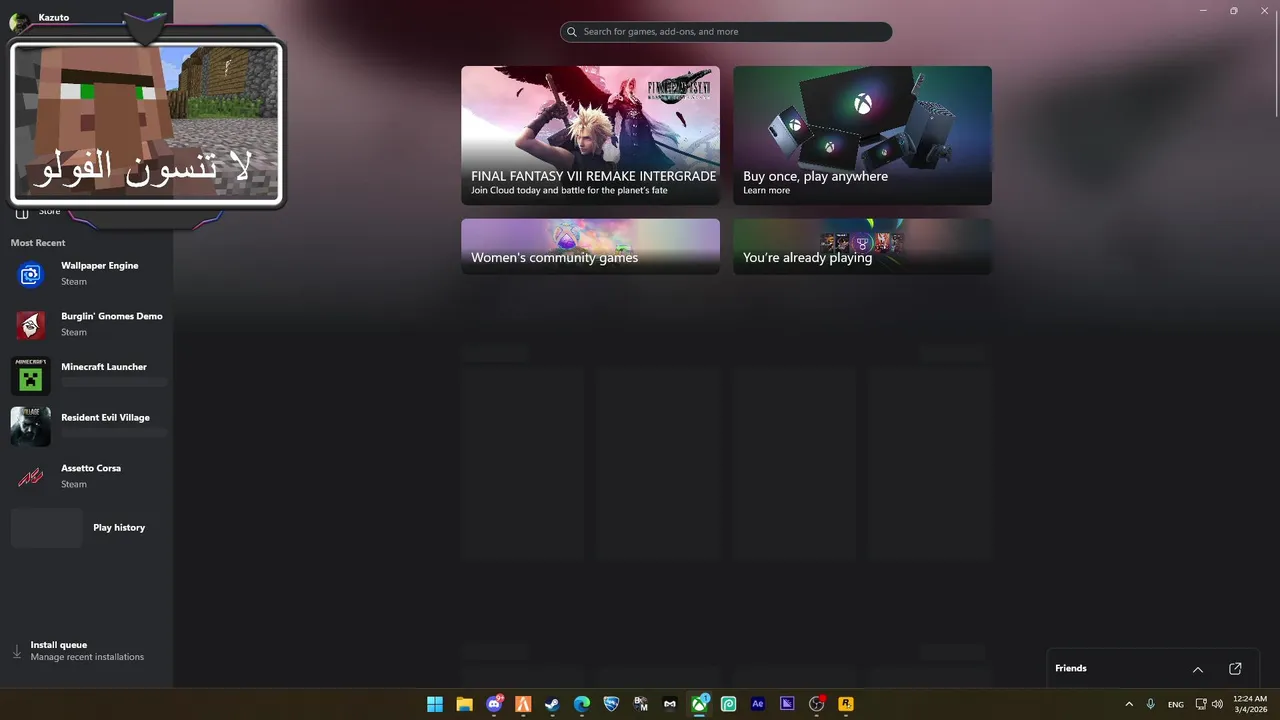The height and width of the screenshot is (720, 1280).
Task: Click the Minecraft villager overlay image
Action: tap(146, 122)
